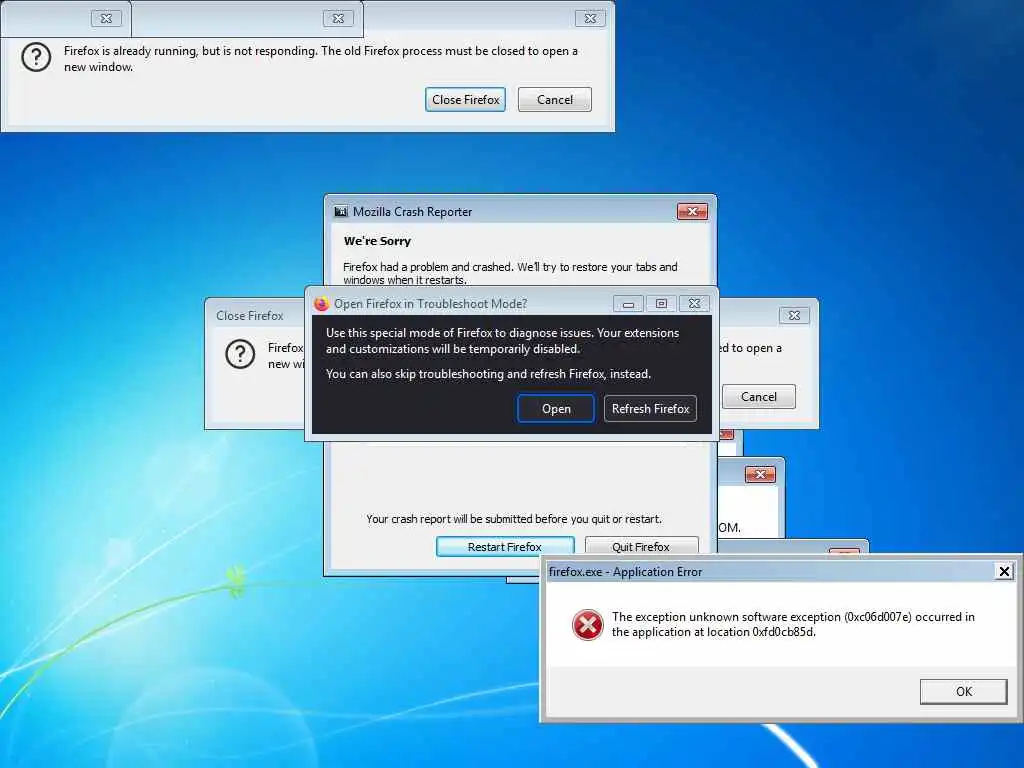1024x768 pixels.
Task: Maximize the Troubleshoot Mode dialog
Action: click(661, 304)
